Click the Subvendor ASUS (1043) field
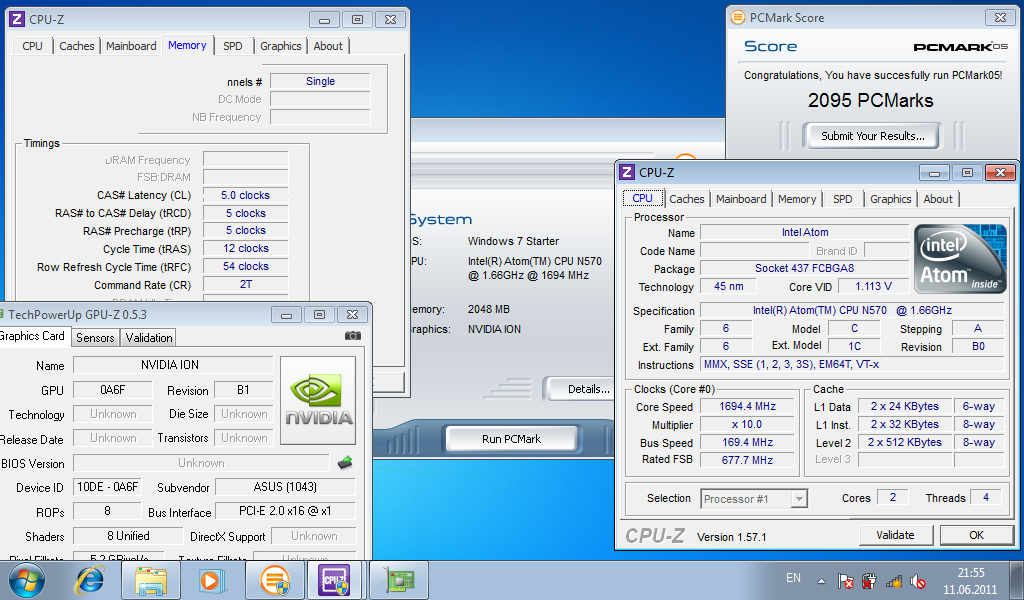This screenshot has width=1024, height=600. point(285,487)
